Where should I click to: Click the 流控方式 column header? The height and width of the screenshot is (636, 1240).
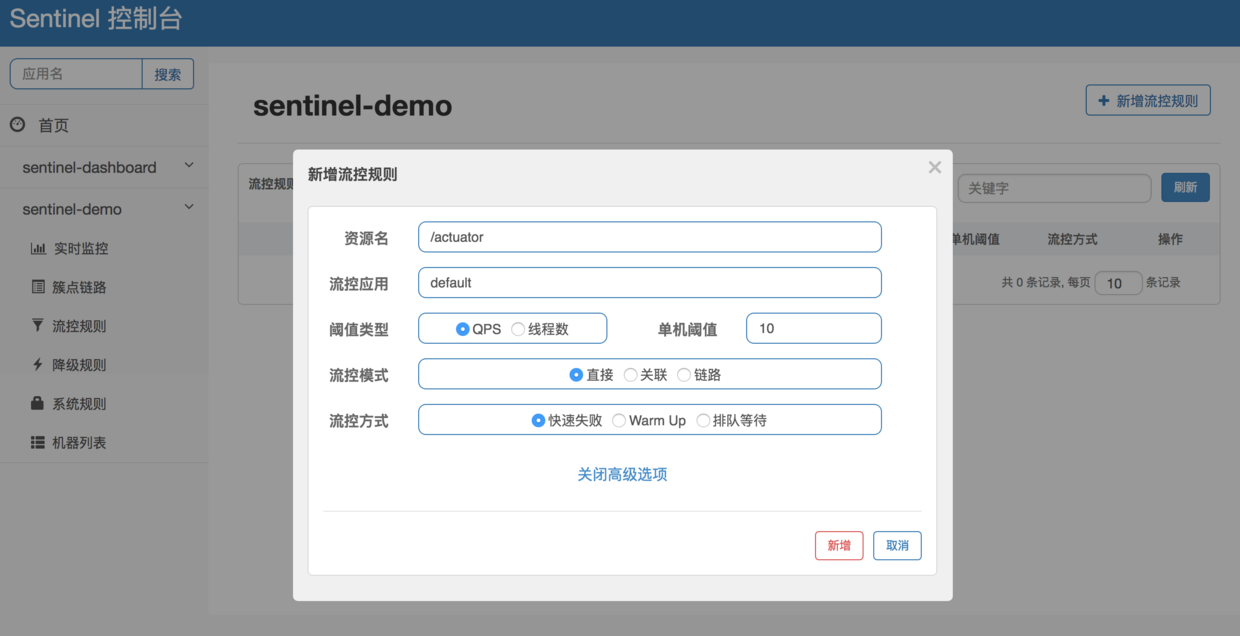point(1072,239)
